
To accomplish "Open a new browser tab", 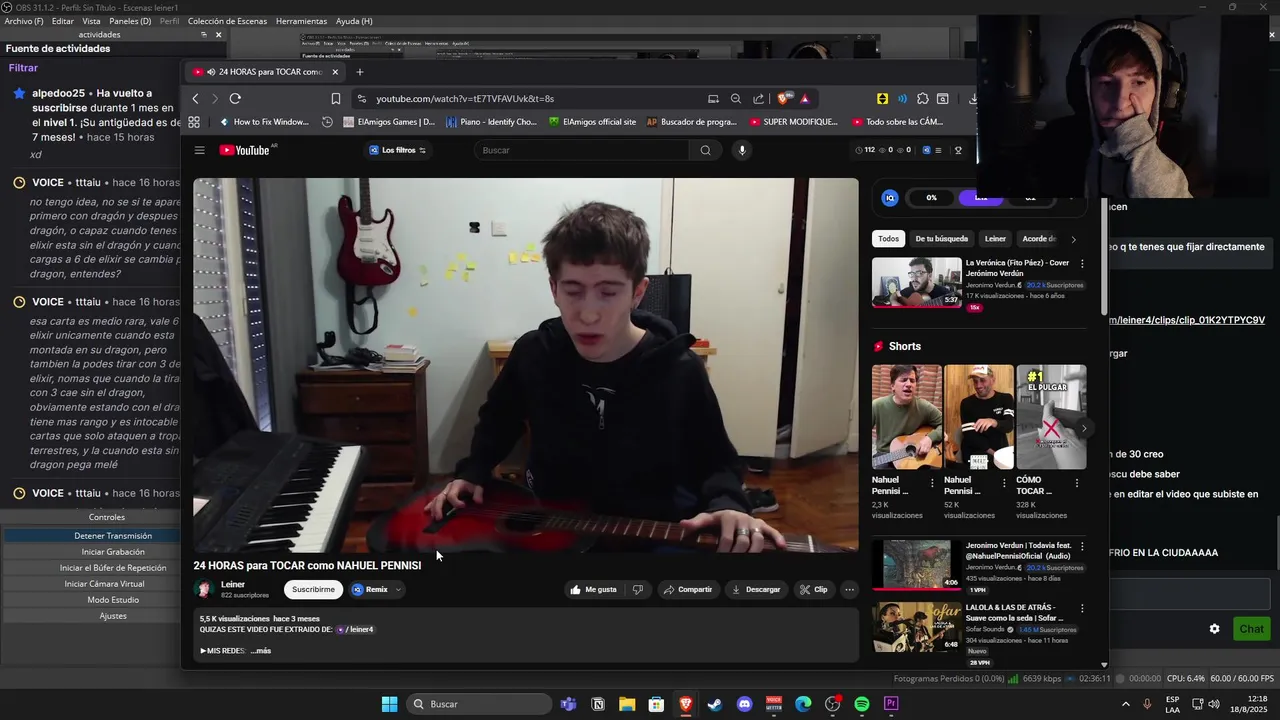I will [x=360, y=72].
